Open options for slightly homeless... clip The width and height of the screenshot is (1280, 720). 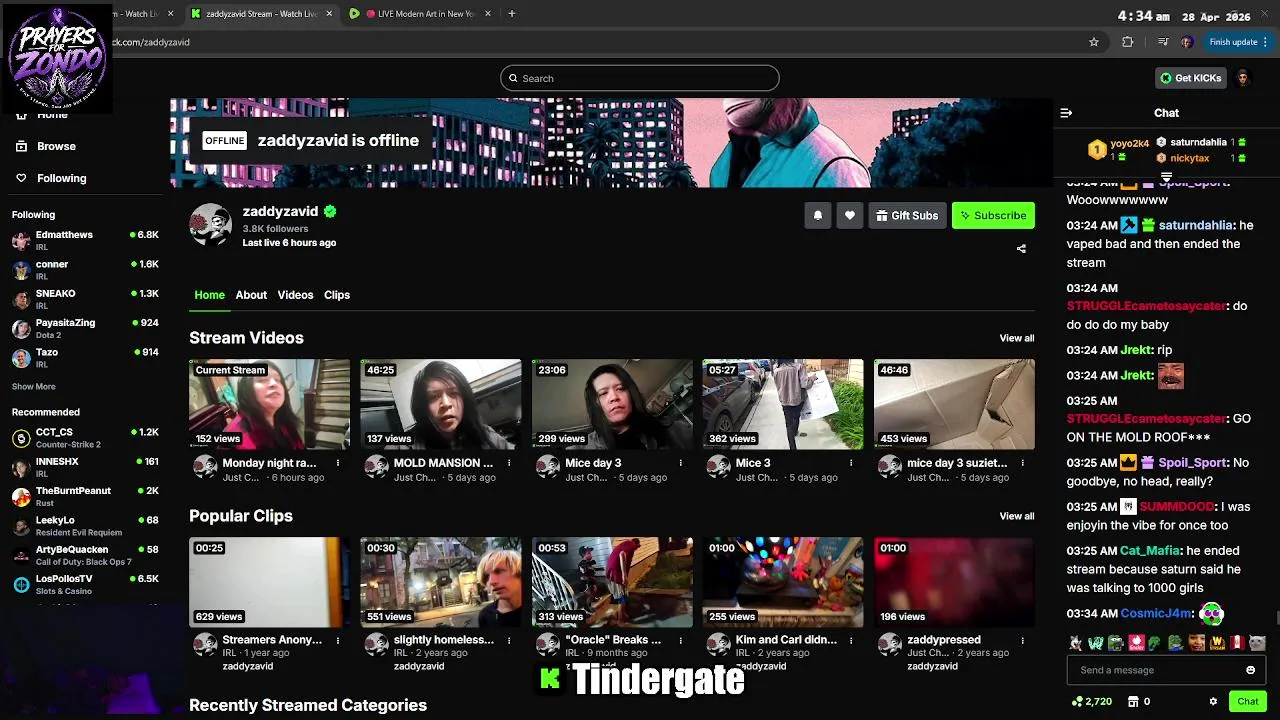tap(509, 640)
